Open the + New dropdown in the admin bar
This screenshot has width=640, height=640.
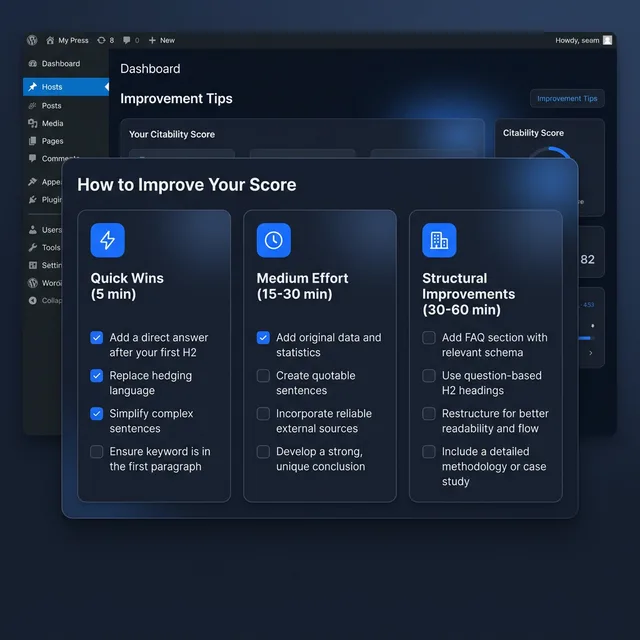(x=161, y=40)
